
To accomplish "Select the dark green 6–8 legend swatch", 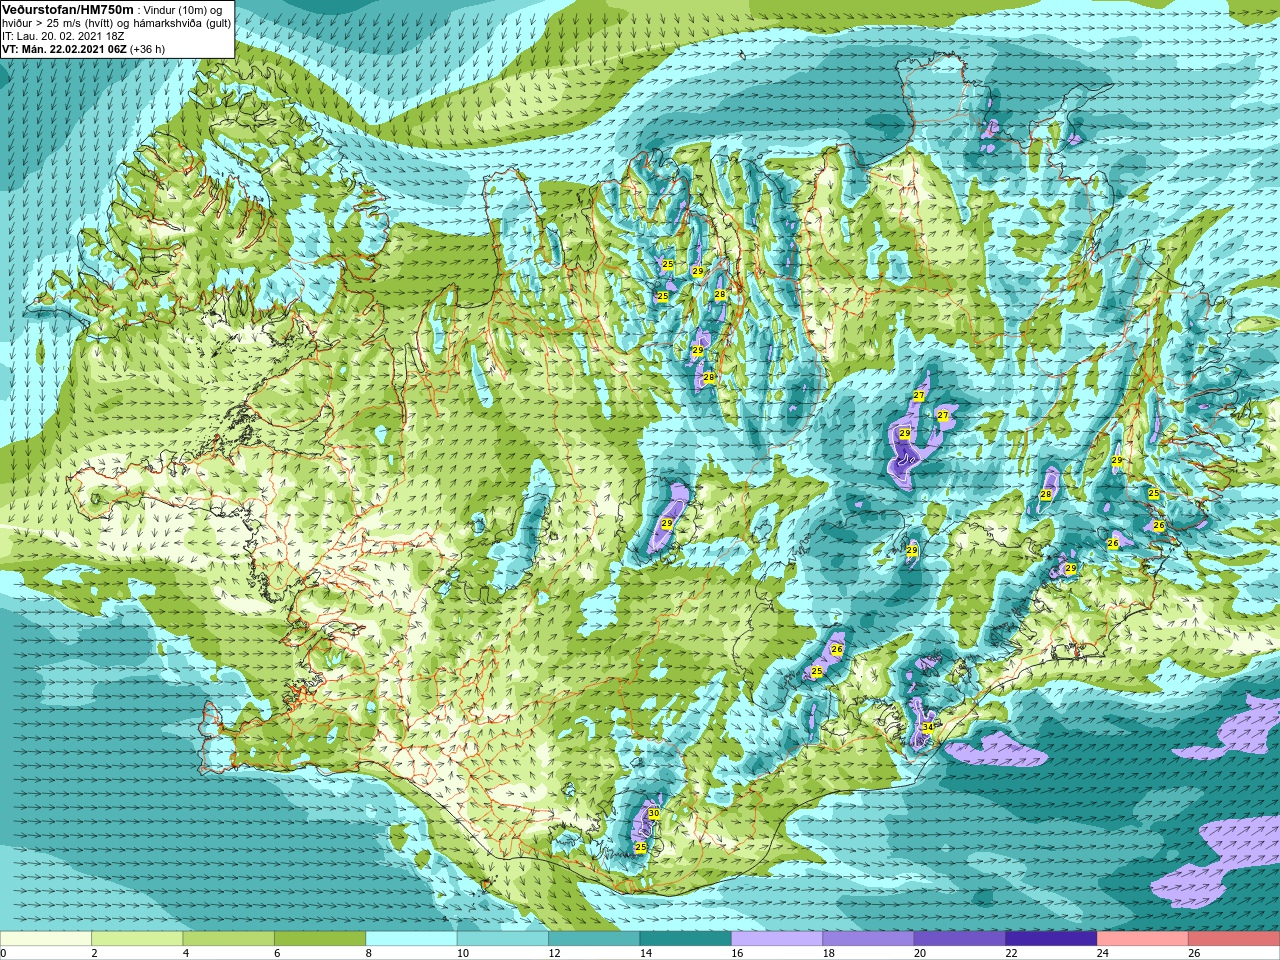I will (x=320, y=939).
